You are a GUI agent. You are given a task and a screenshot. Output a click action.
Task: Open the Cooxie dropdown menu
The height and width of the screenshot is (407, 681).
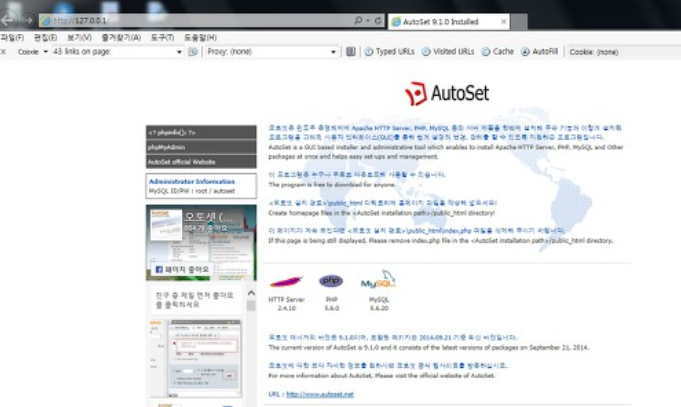pyautogui.click(x=33, y=52)
